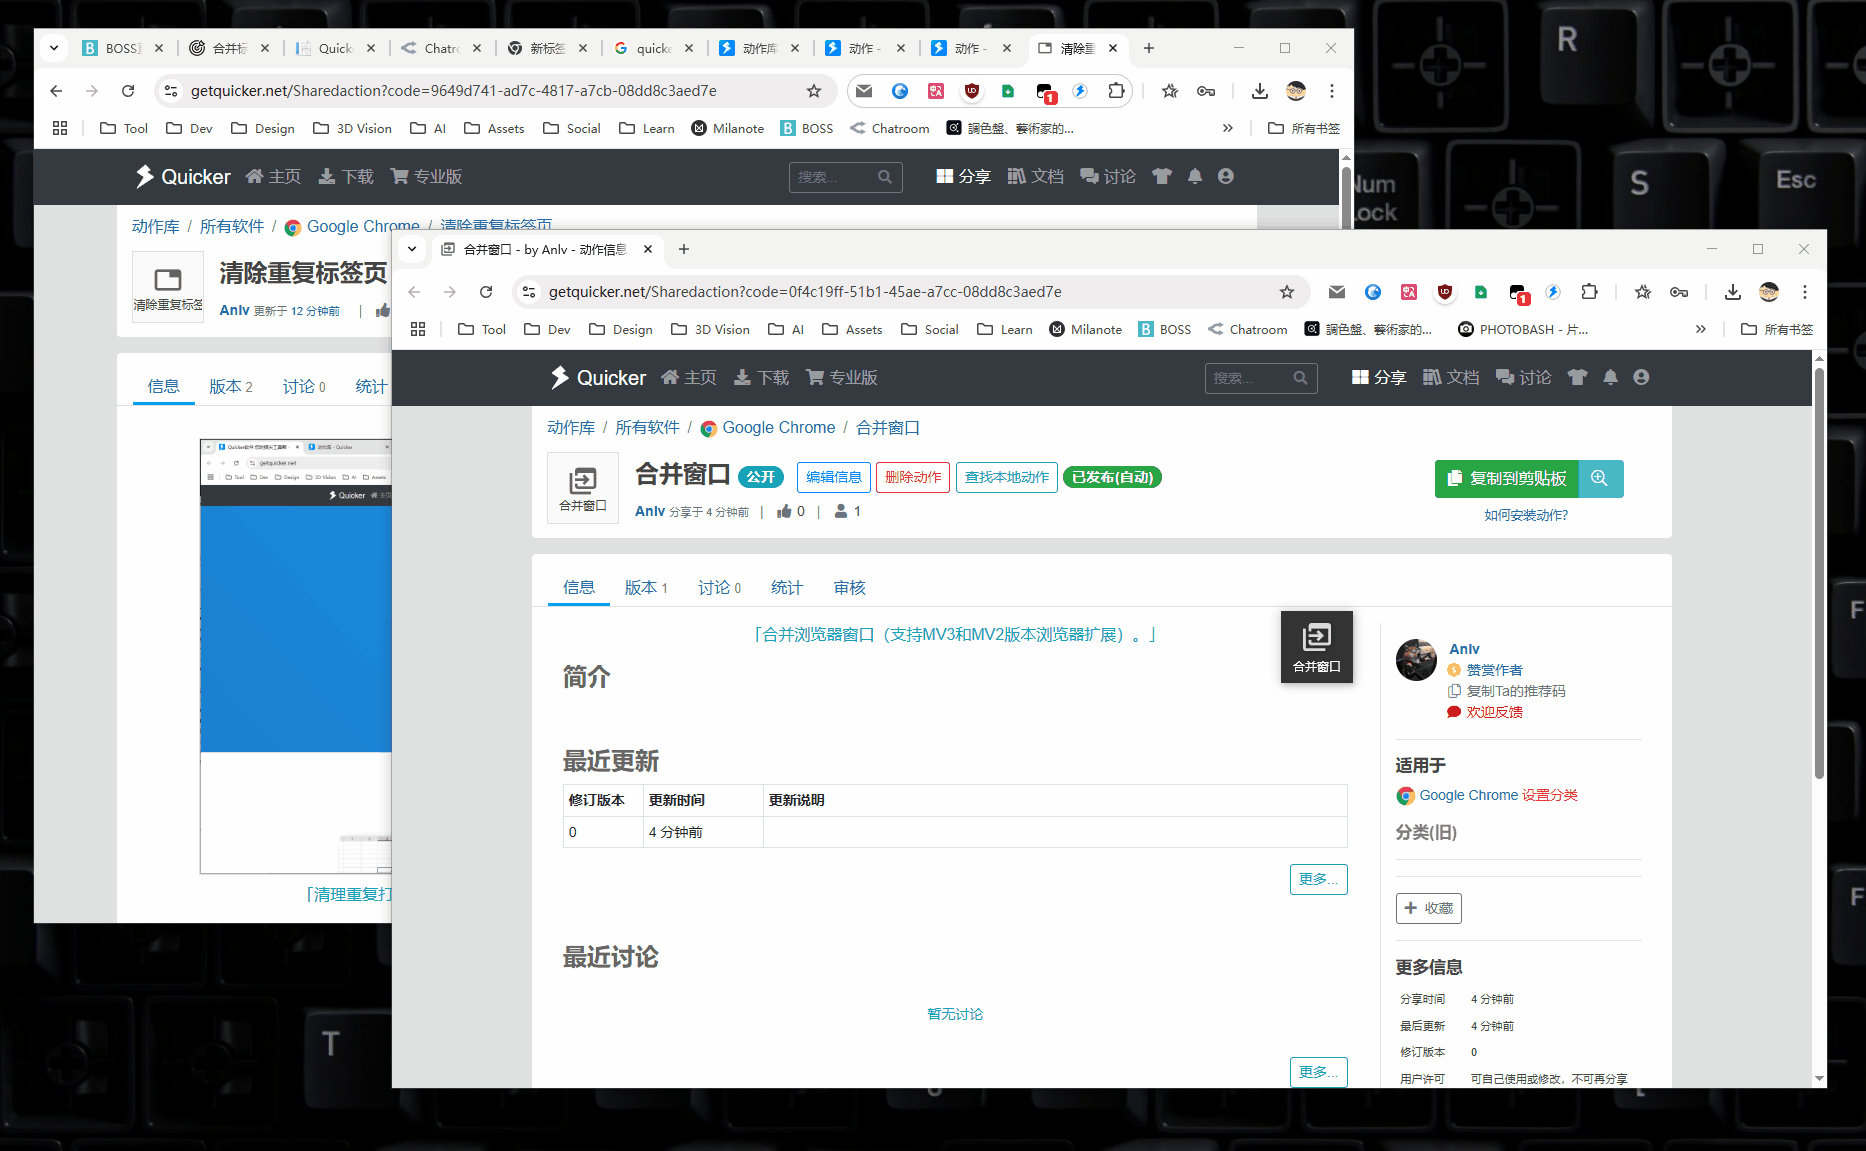Go back in the back Chrome window
The width and height of the screenshot is (1866, 1151).
pos(56,91)
